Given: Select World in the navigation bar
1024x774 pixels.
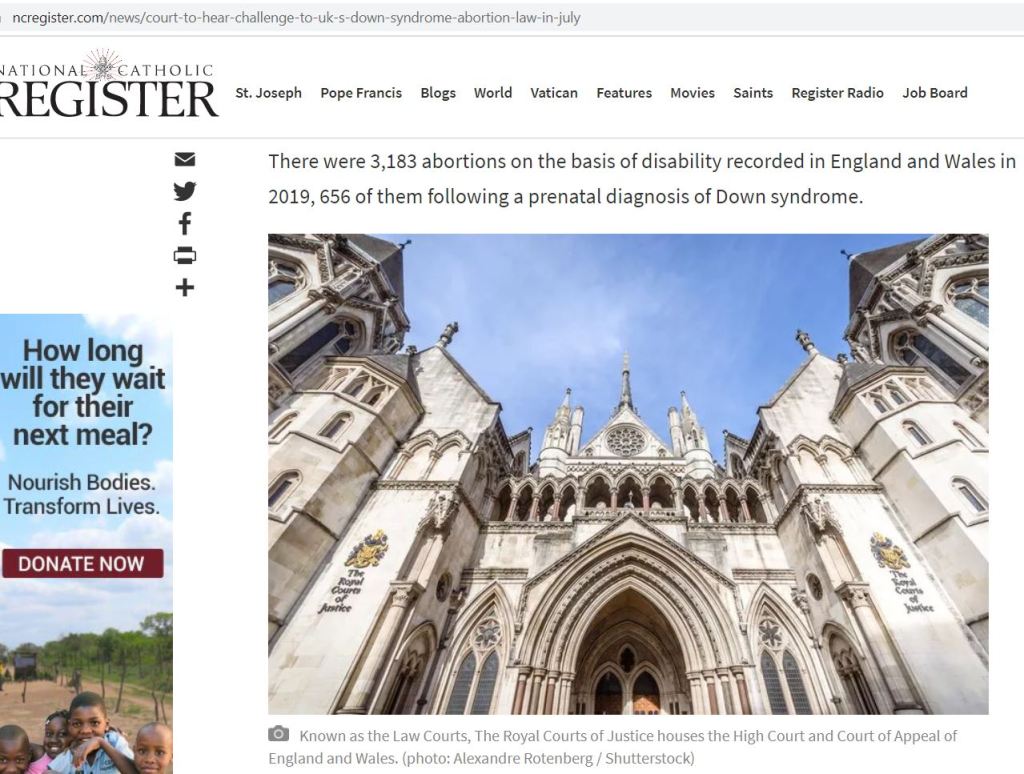Looking at the screenshot, I should point(493,93).
